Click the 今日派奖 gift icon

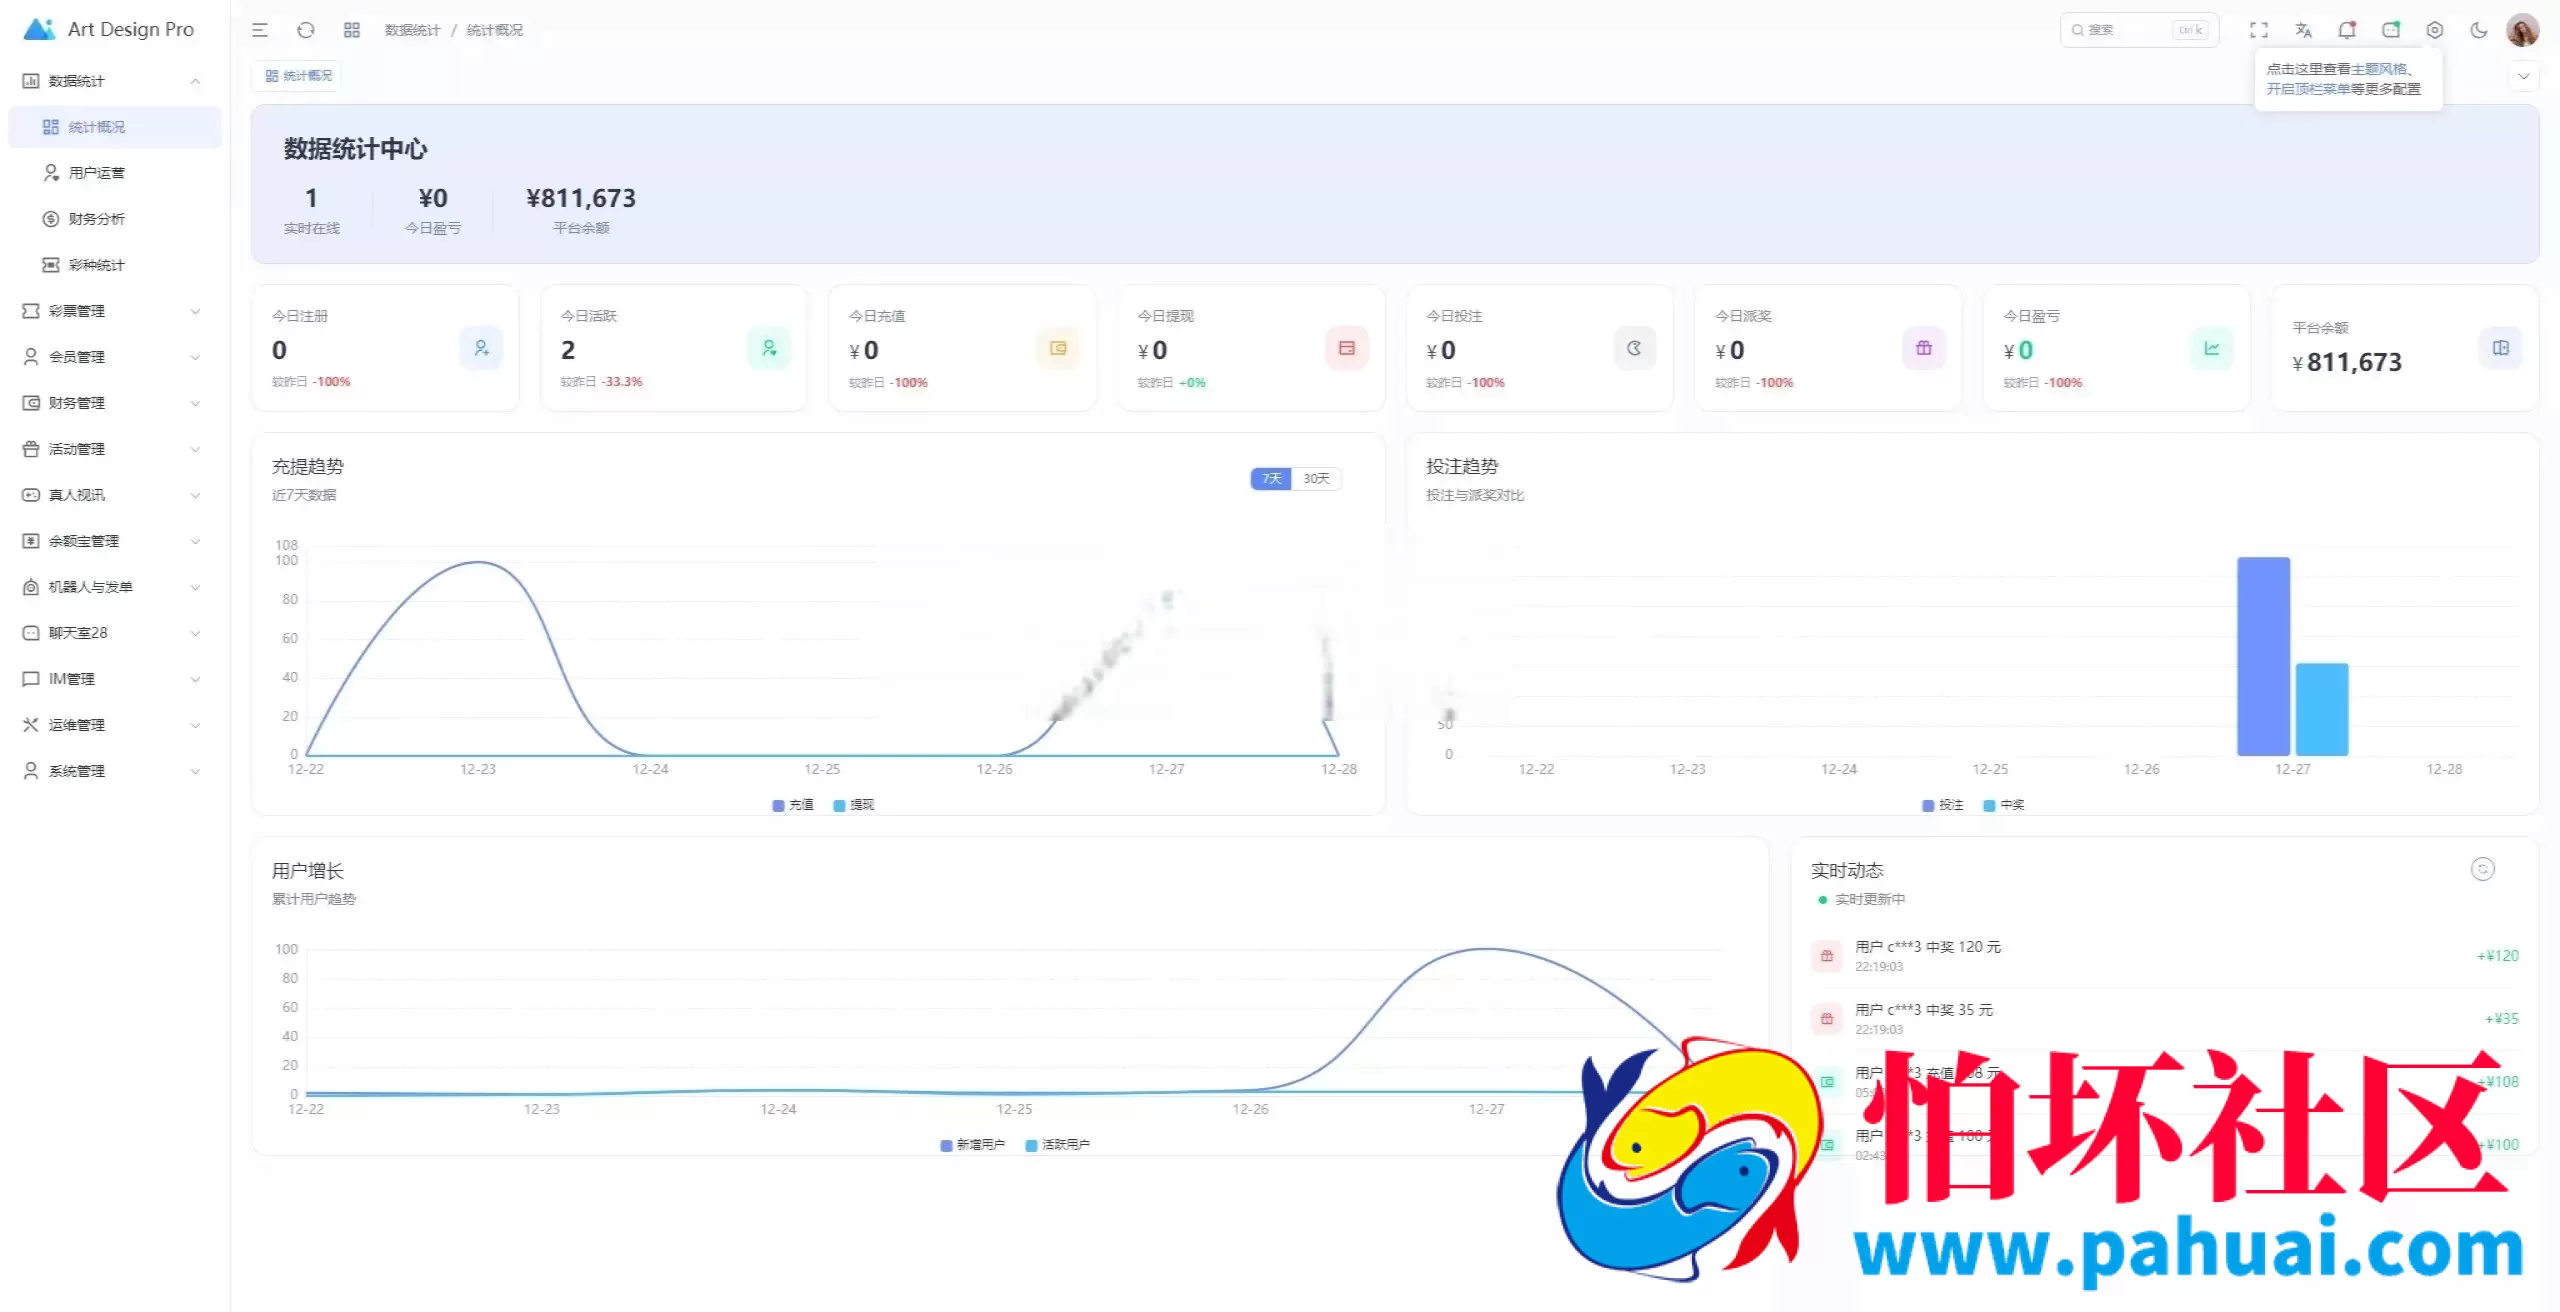1924,348
